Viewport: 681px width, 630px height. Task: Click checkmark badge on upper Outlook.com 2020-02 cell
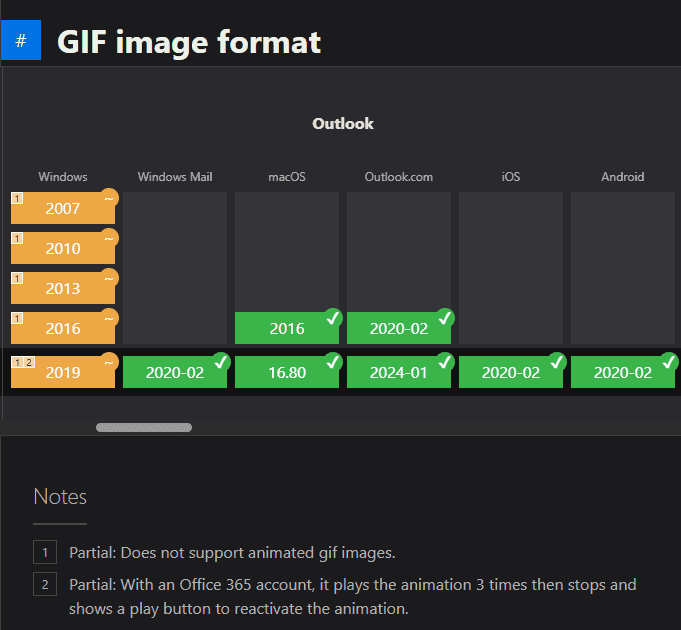(445, 318)
